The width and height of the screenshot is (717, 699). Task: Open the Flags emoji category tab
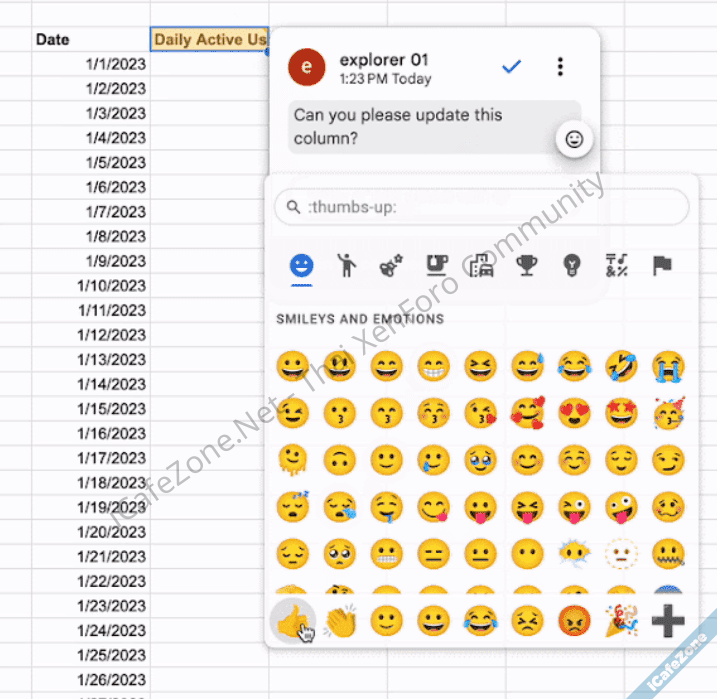click(662, 265)
